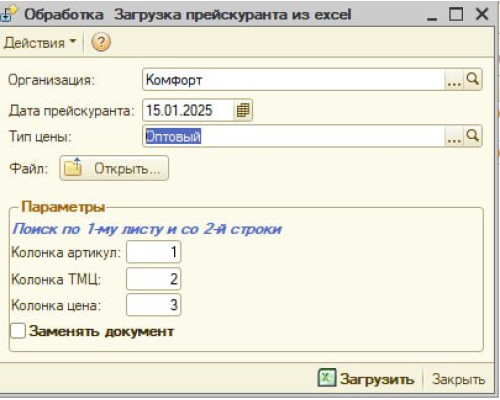Viewport: 500px width, 400px height.
Task: Click magnifier icon next to Комфорт
Action: click(473, 80)
